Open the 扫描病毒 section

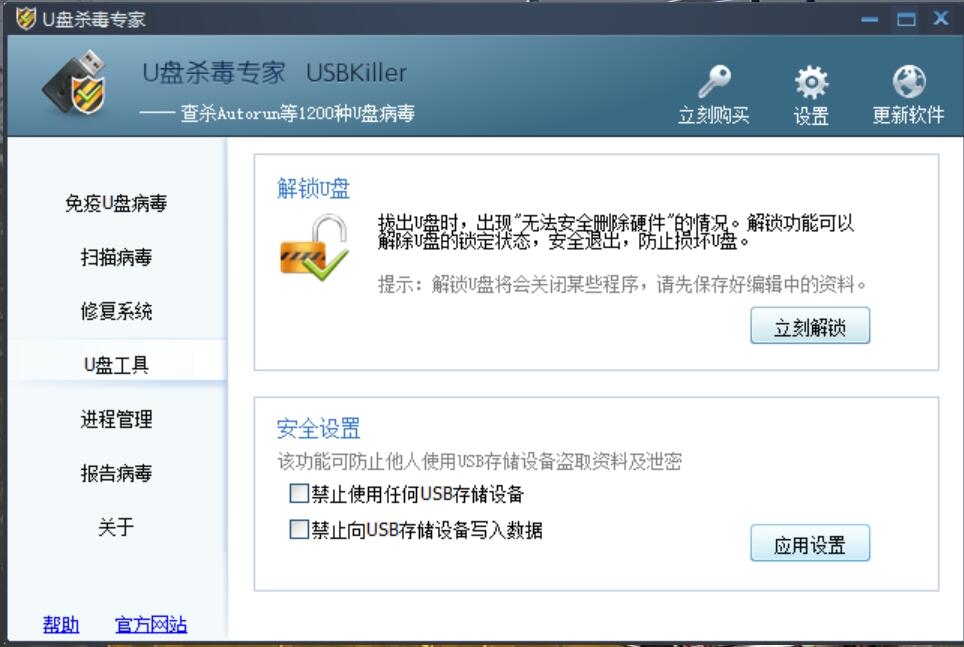click(x=116, y=257)
